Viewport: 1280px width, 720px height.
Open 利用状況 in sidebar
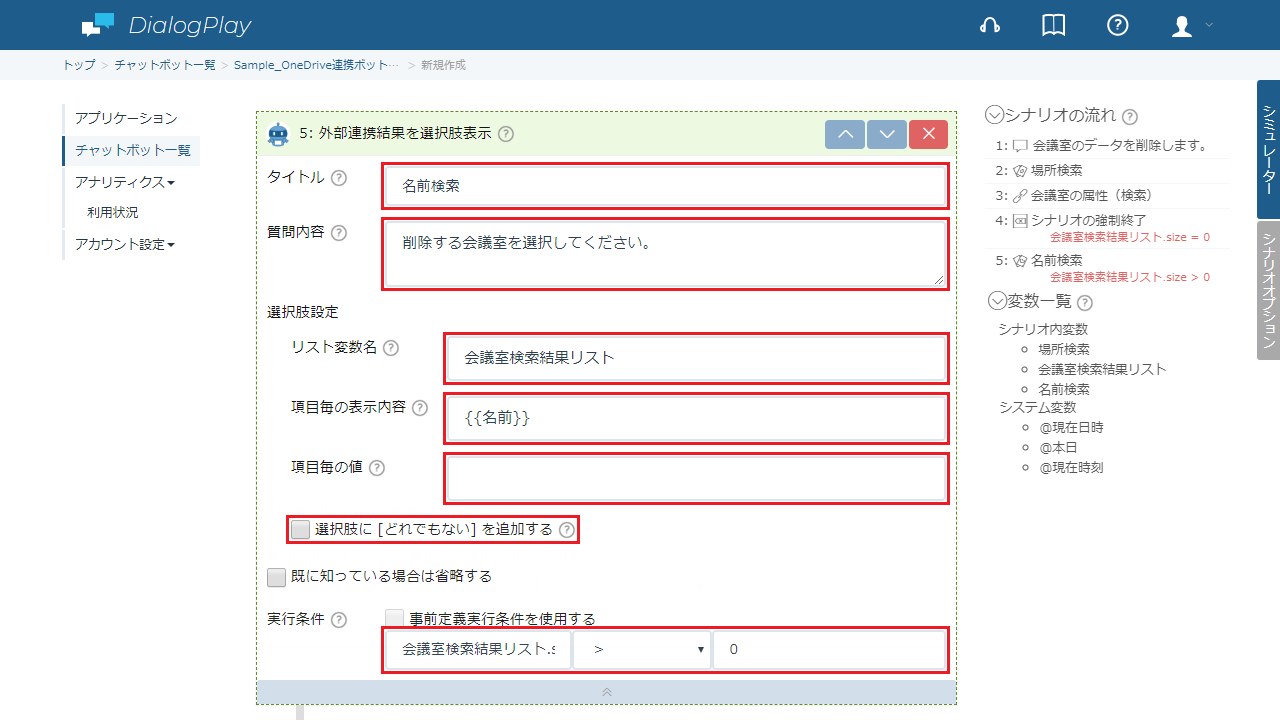(x=113, y=213)
